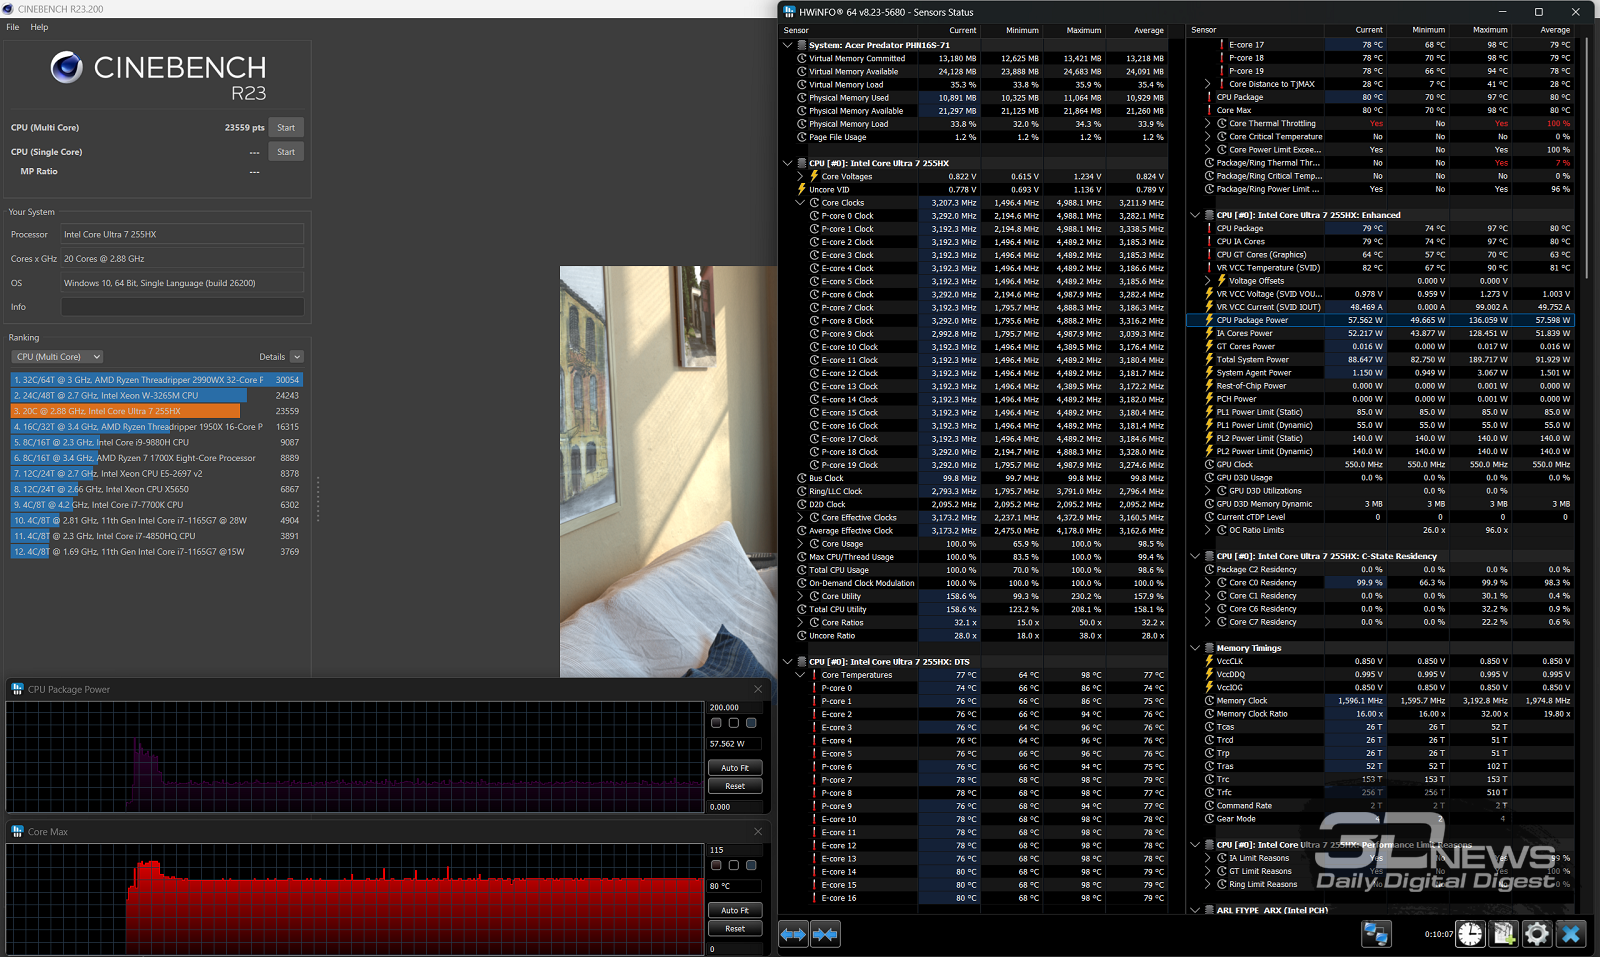Collapse the Memory Timings section
Screen dimensions: 1600x957
[1195, 648]
